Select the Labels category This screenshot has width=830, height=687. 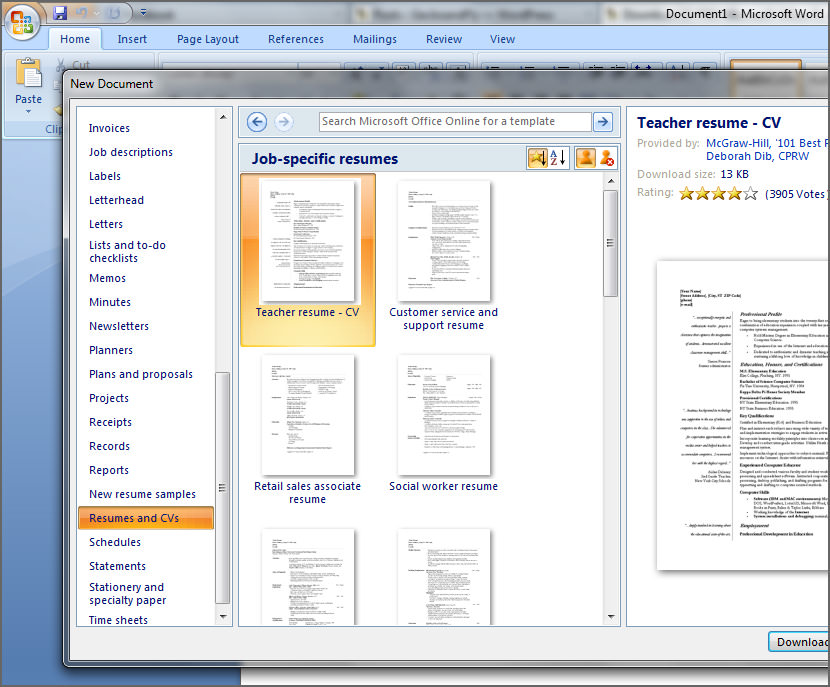[x=105, y=176]
